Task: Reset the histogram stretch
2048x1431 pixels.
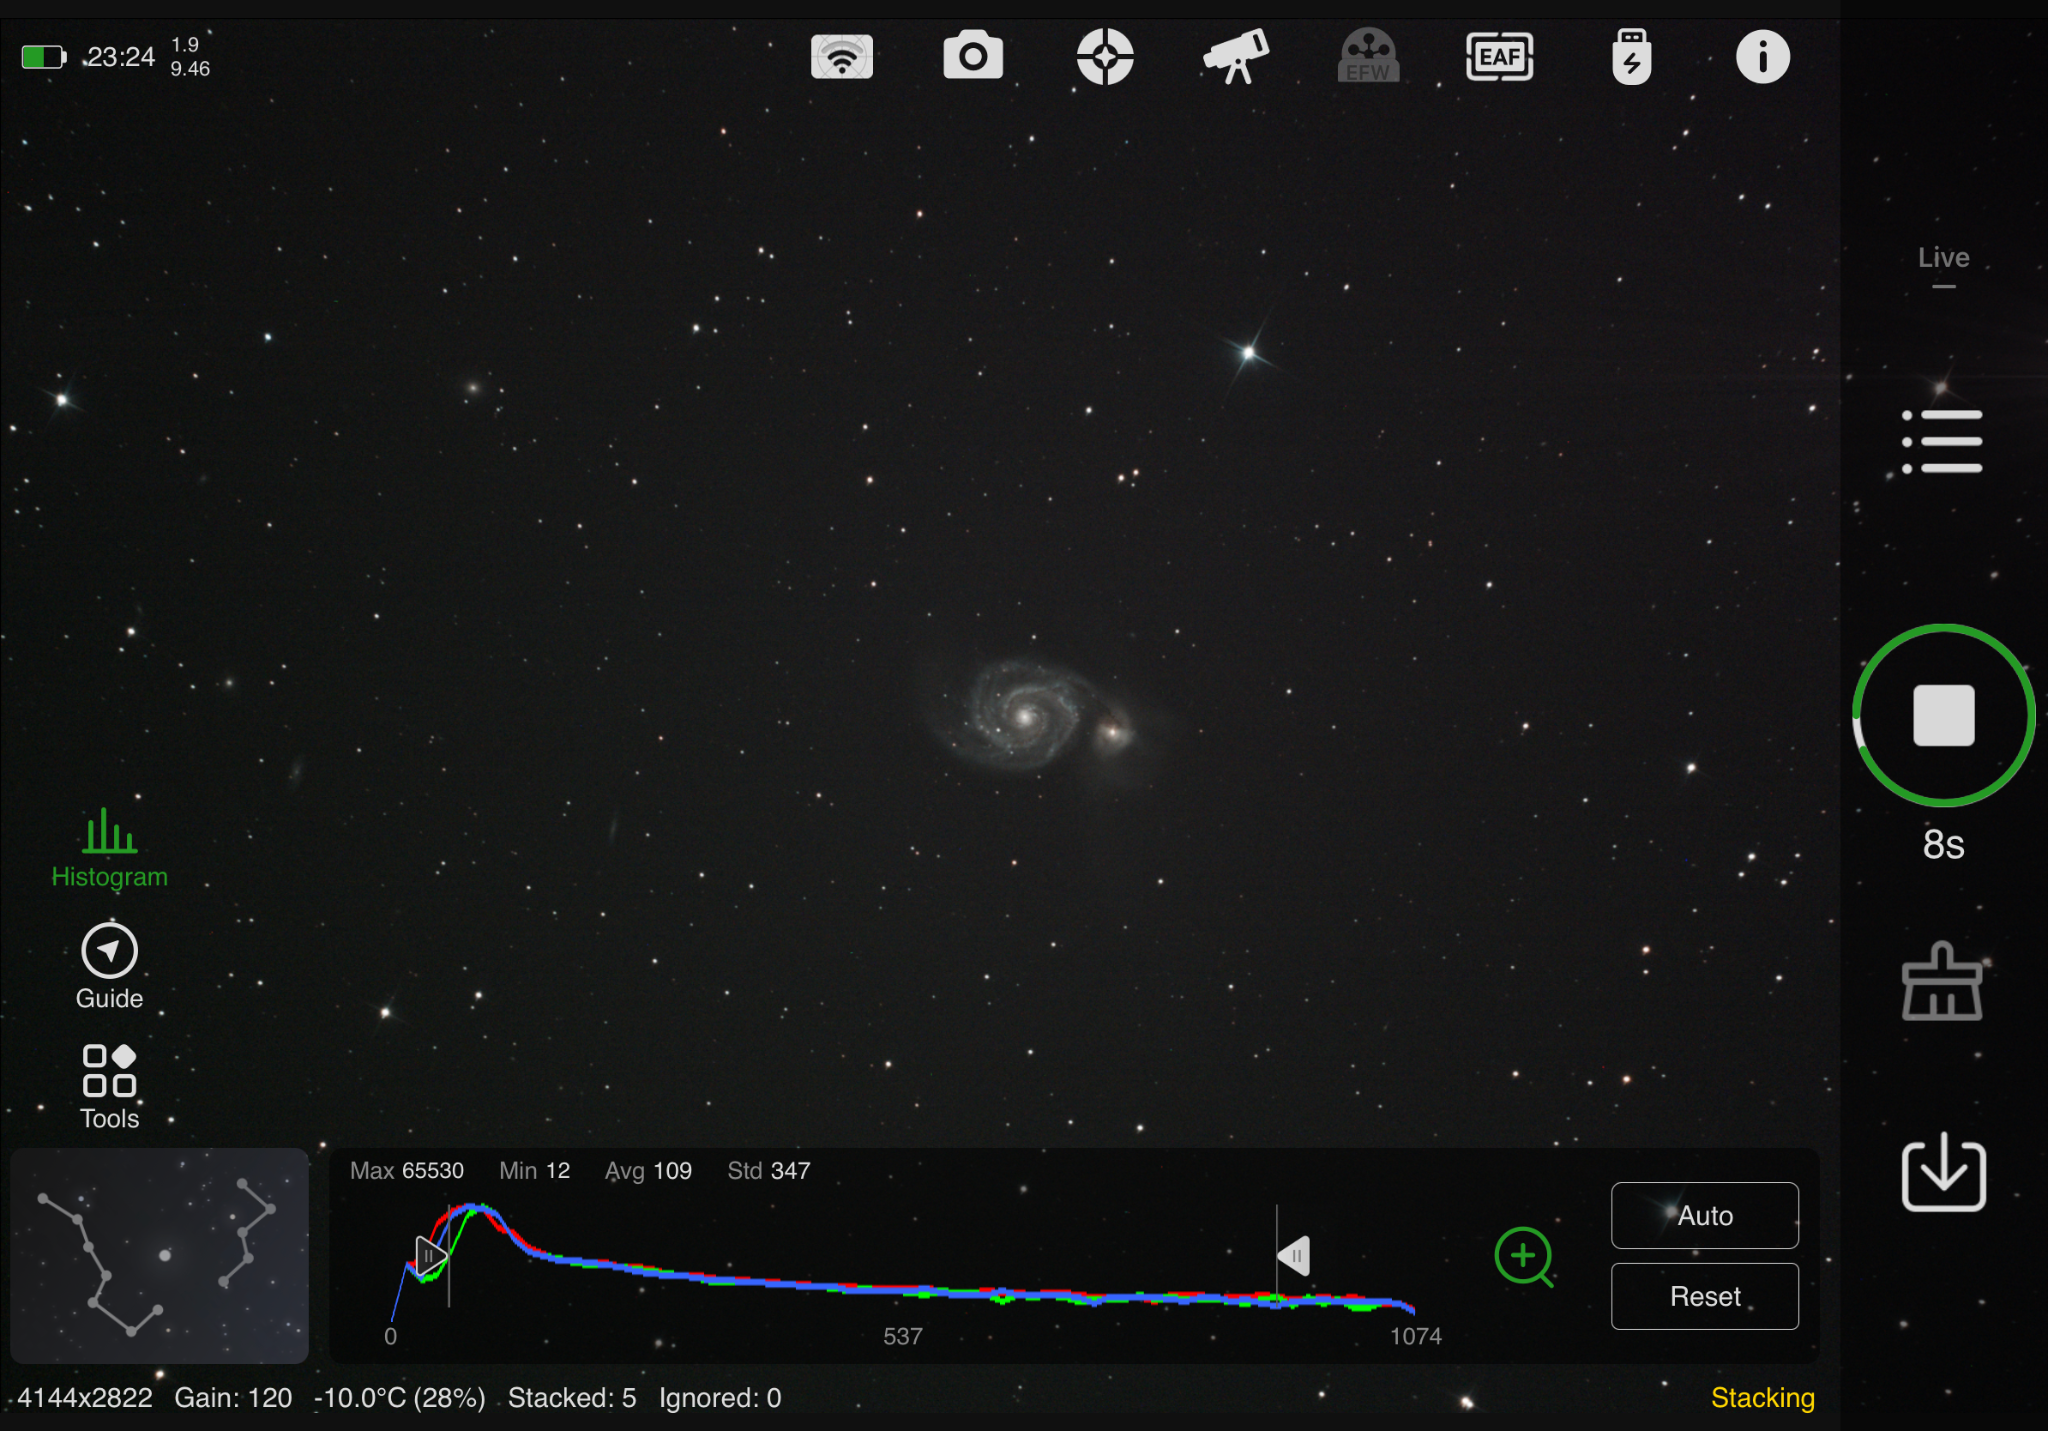Action: (x=1705, y=1296)
